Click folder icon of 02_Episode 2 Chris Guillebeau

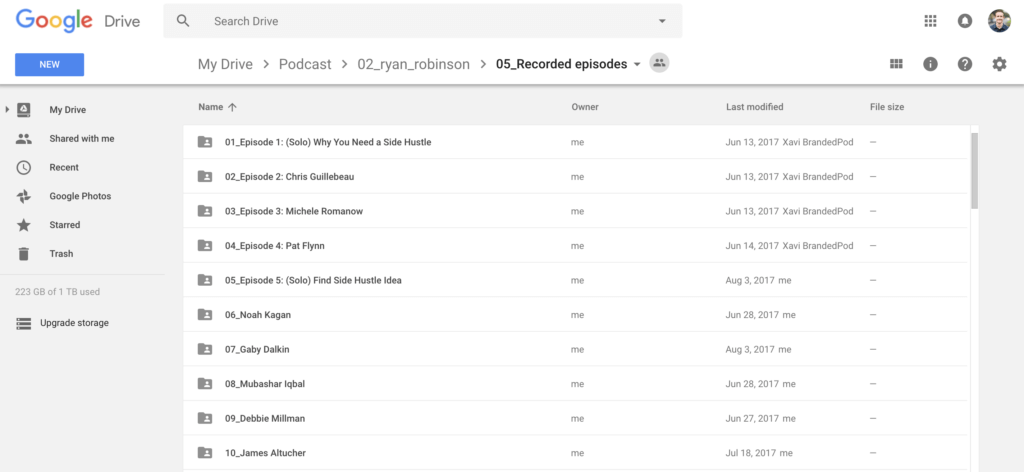click(205, 176)
